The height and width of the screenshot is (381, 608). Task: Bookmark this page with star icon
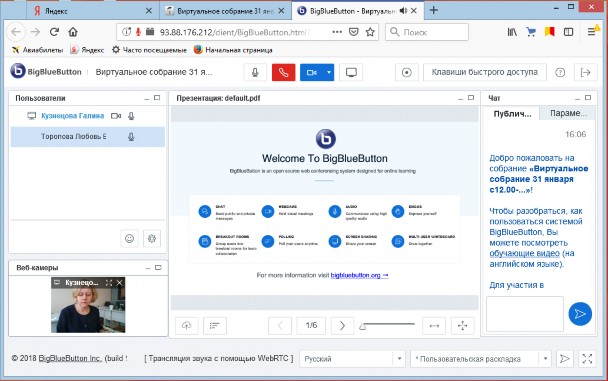(370, 32)
